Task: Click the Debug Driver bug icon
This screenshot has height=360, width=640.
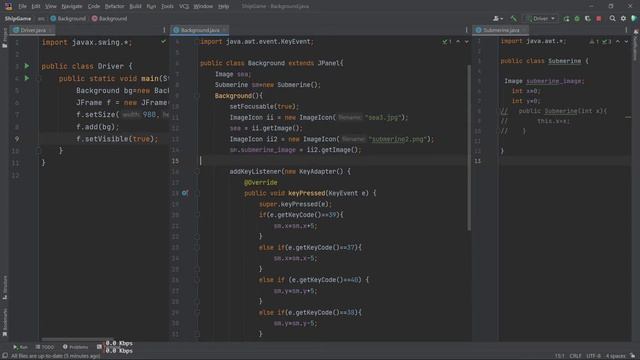Action: 577,18
